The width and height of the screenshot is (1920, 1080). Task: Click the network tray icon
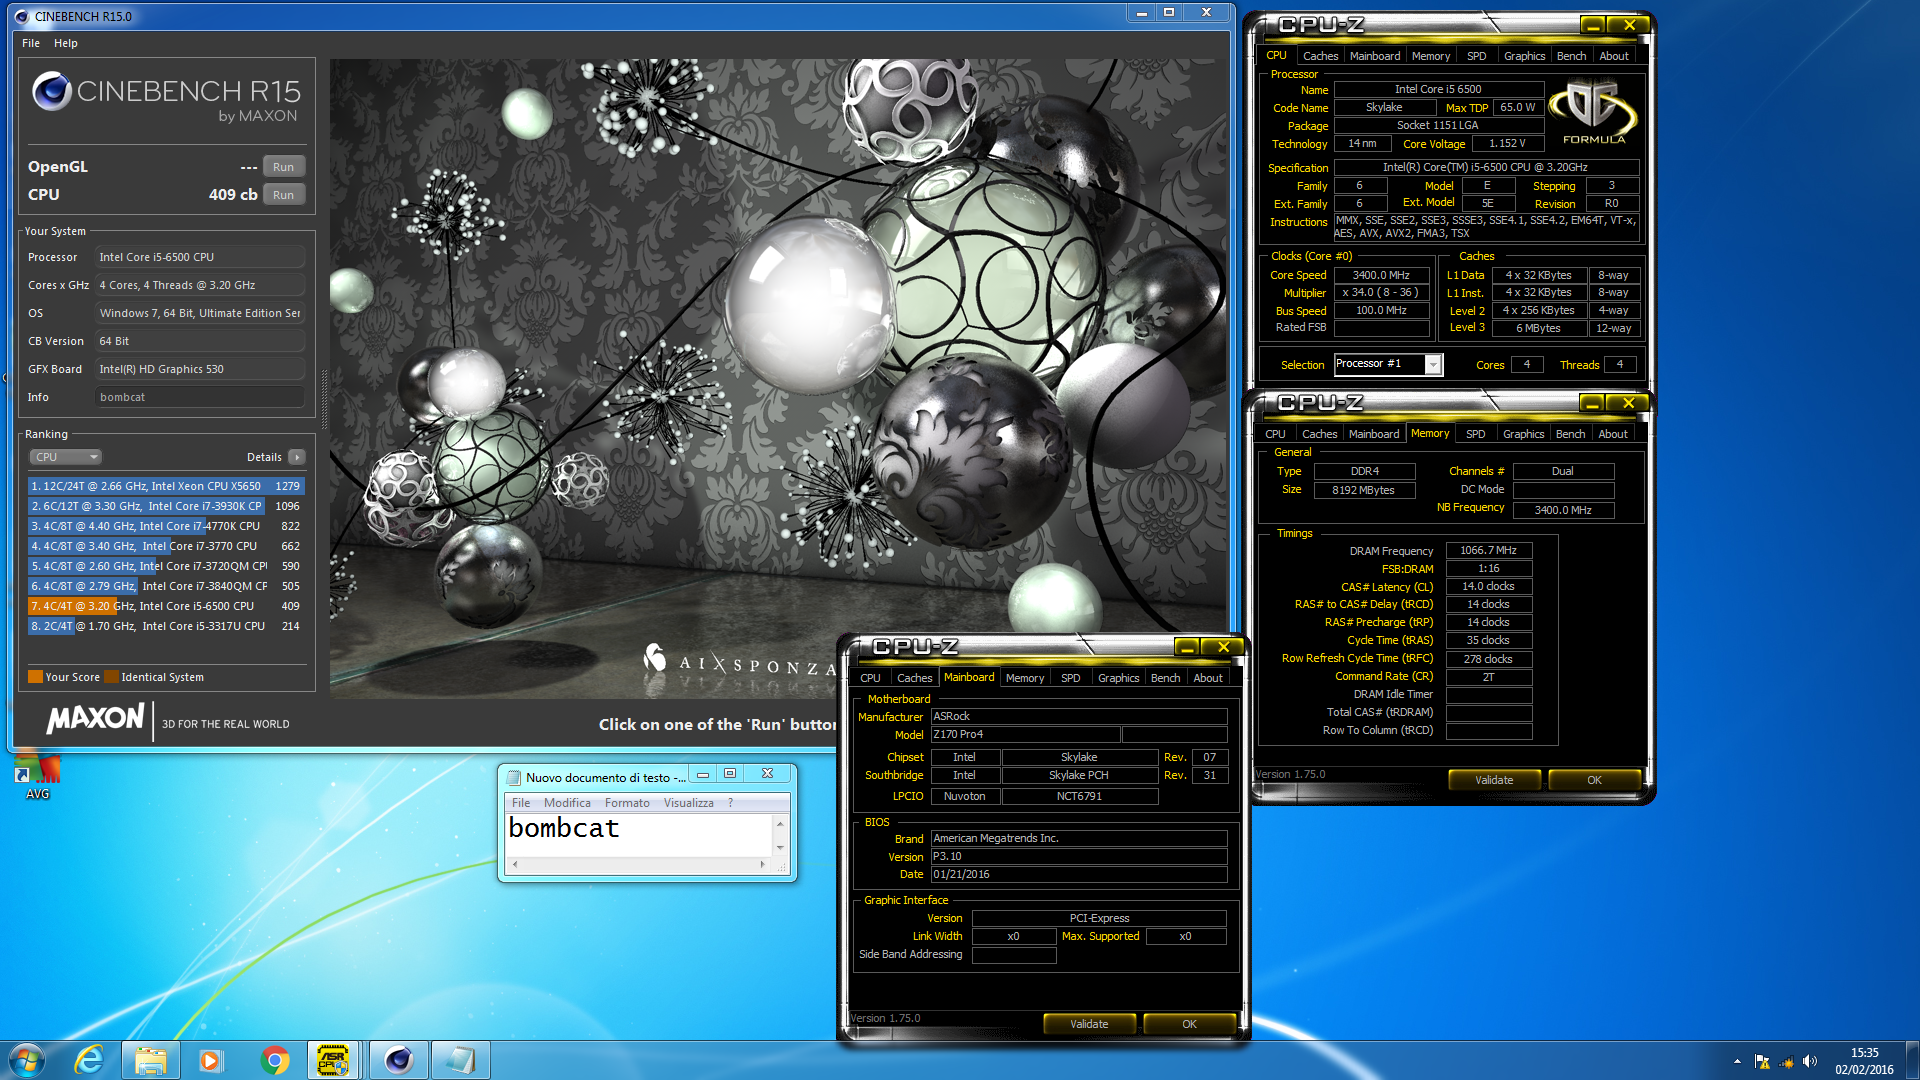point(1786,1061)
